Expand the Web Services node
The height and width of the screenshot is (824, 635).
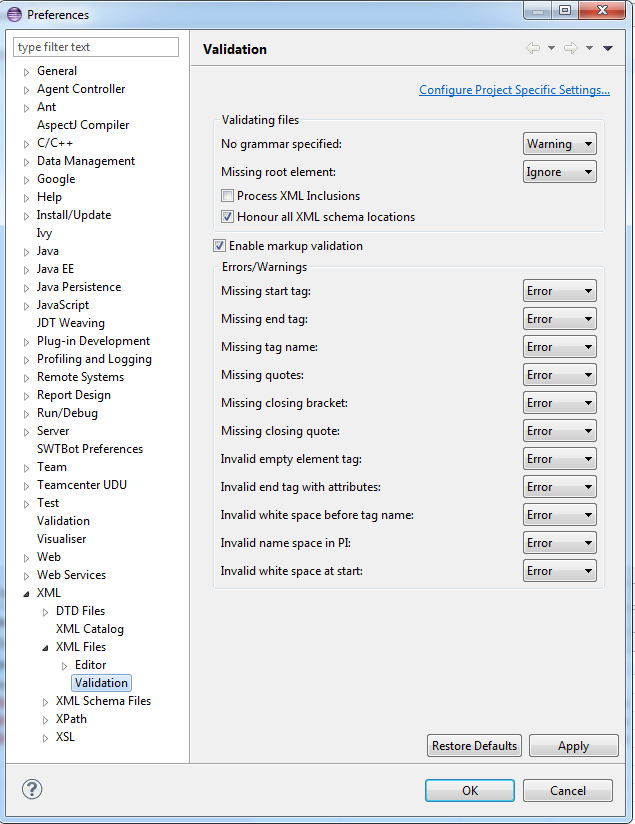coord(26,575)
